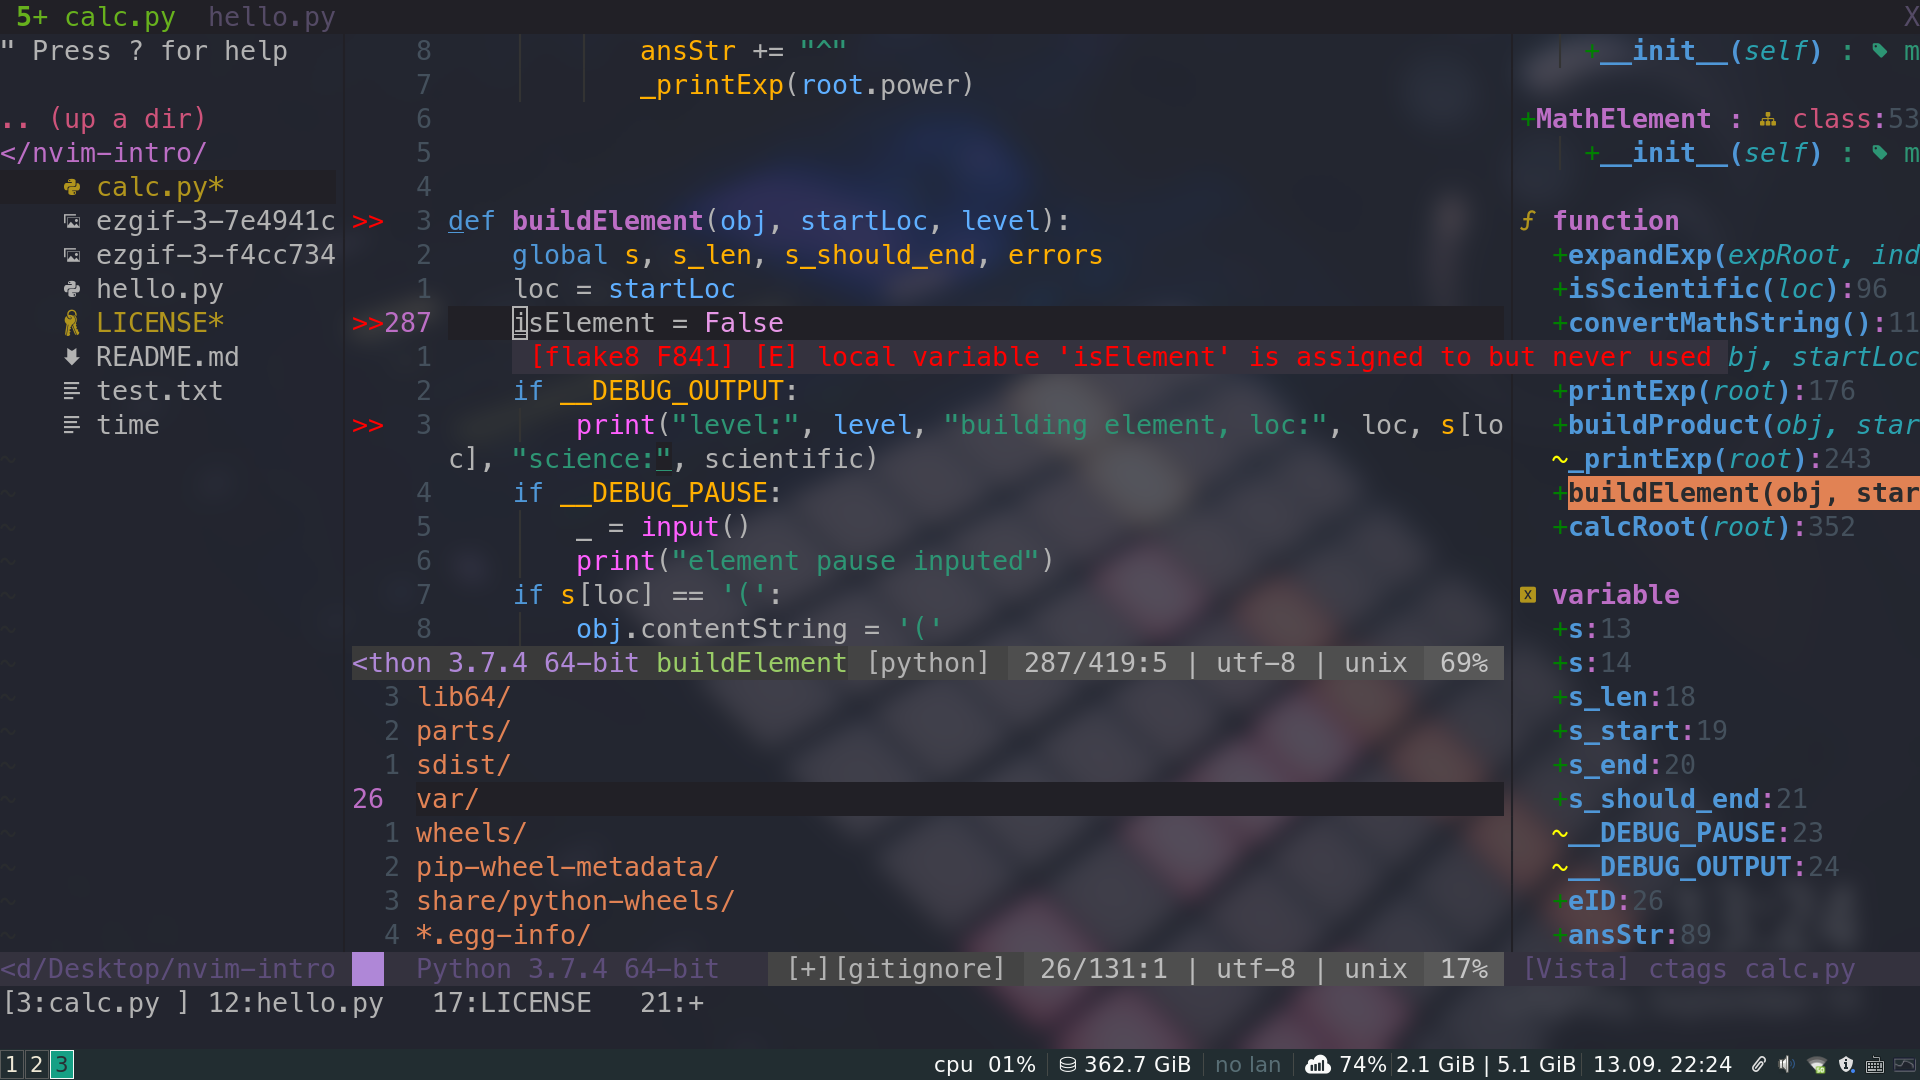1920x1080 pixels.
Task: Collapse the function section in Vista
Action: tap(1616, 221)
